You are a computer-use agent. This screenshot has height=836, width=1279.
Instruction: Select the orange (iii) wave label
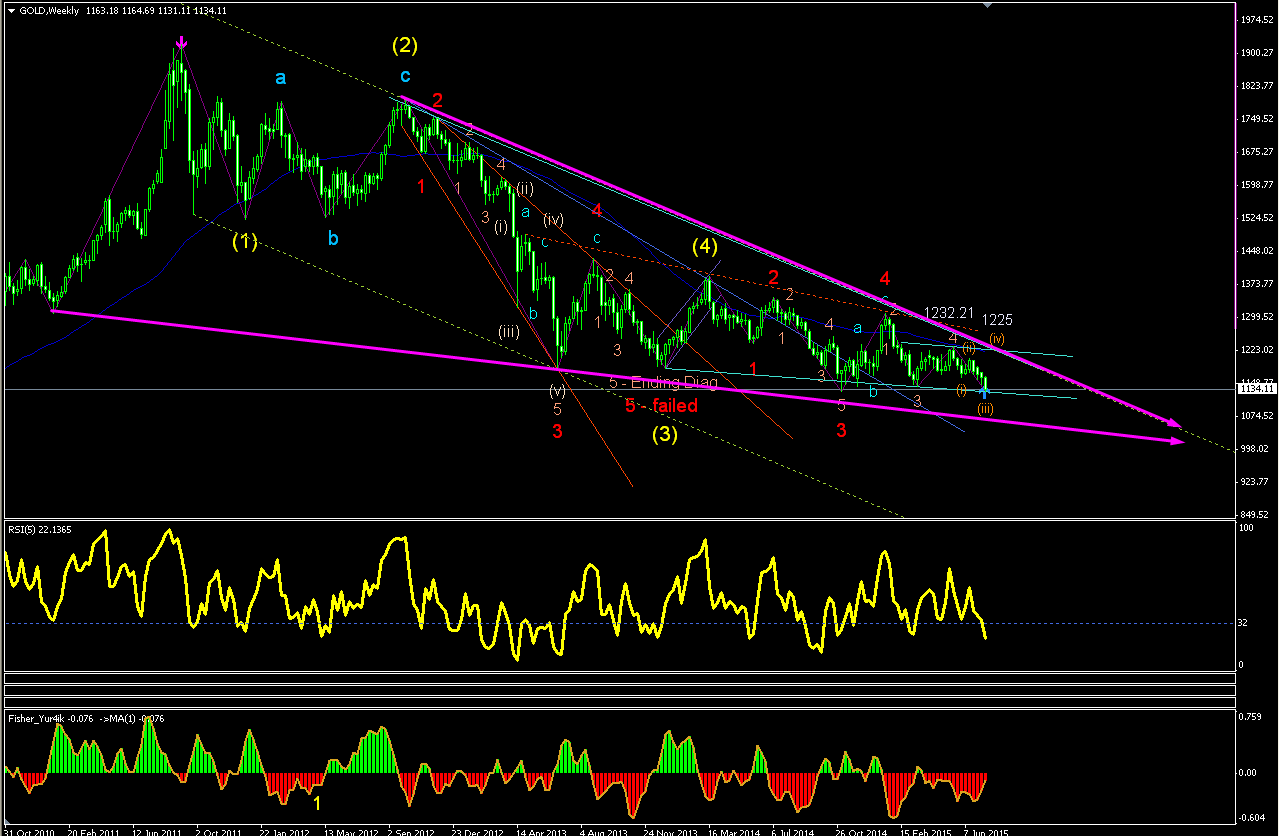985,409
